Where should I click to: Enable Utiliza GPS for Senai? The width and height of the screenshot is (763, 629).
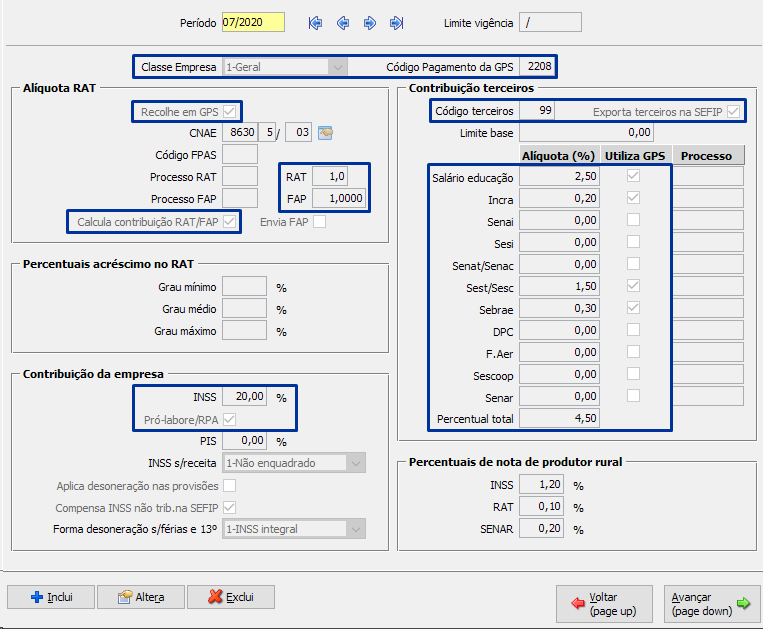tap(634, 220)
